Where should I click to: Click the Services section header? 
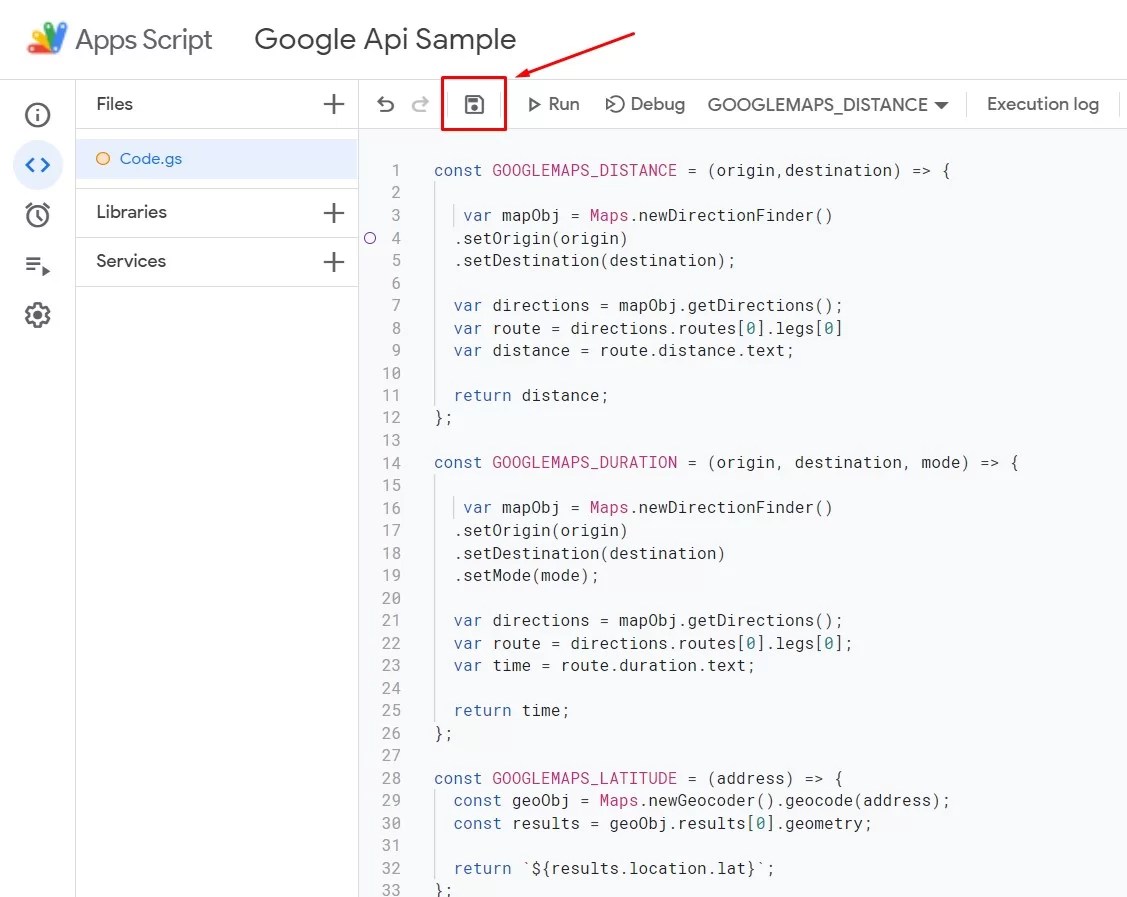(131, 261)
